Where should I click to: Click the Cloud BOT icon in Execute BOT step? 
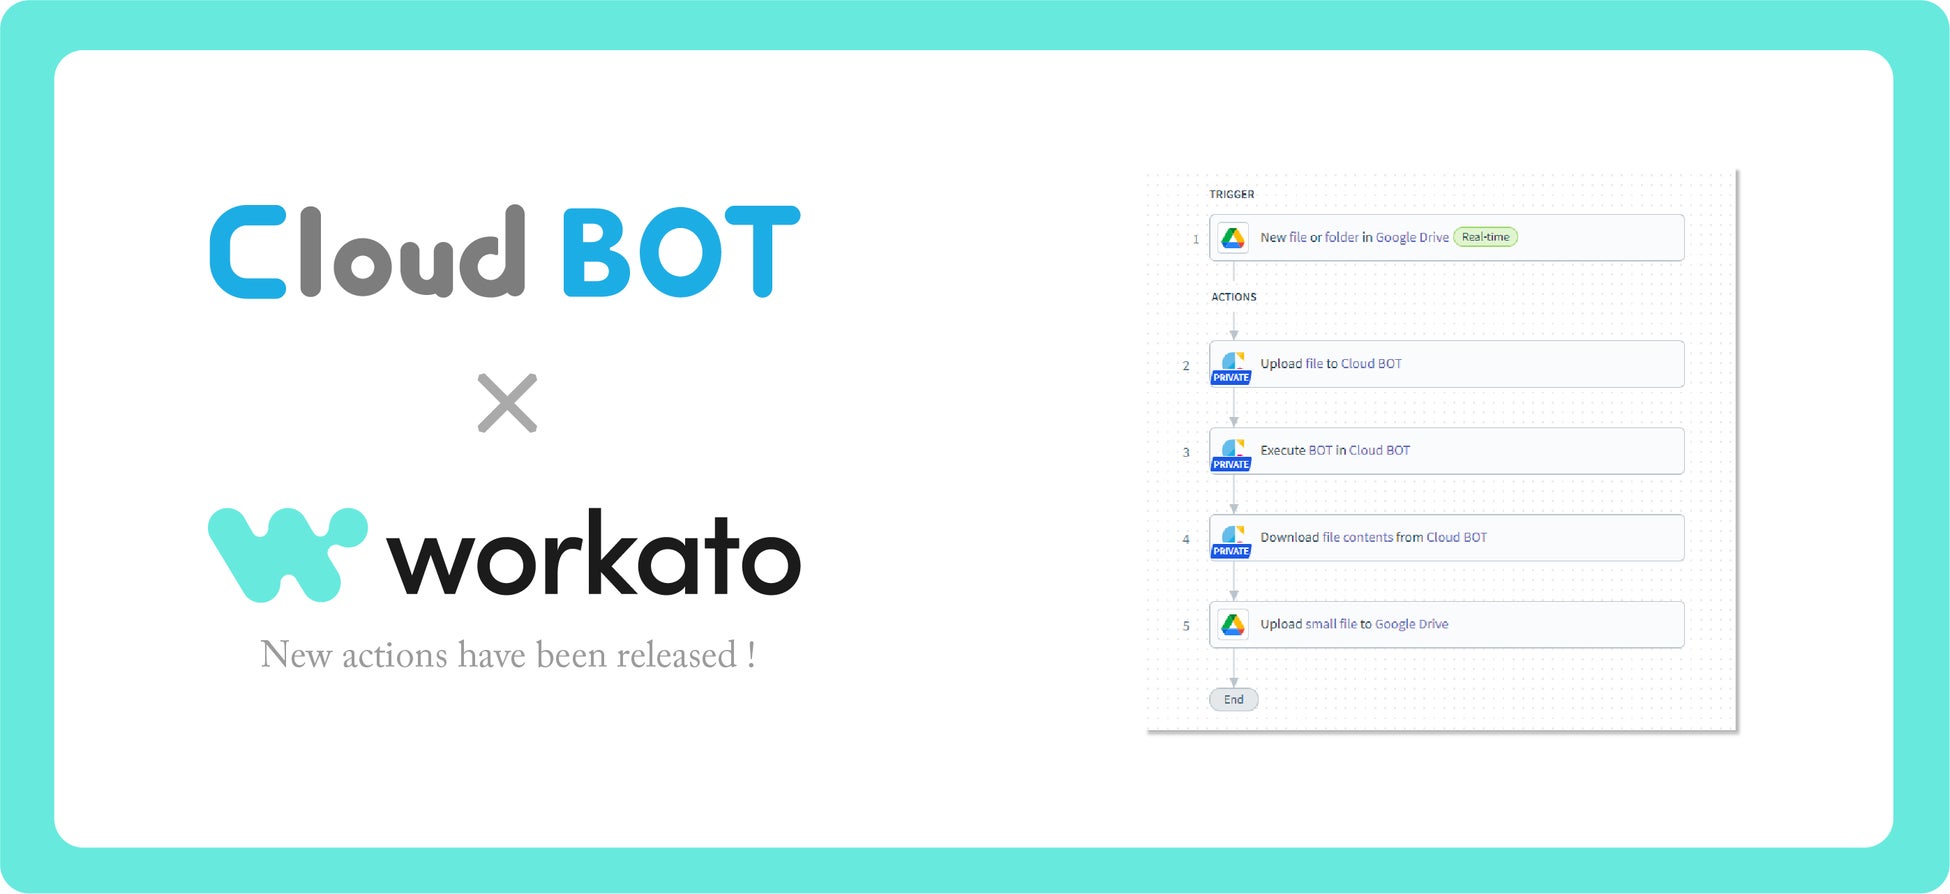click(1233, 447)
